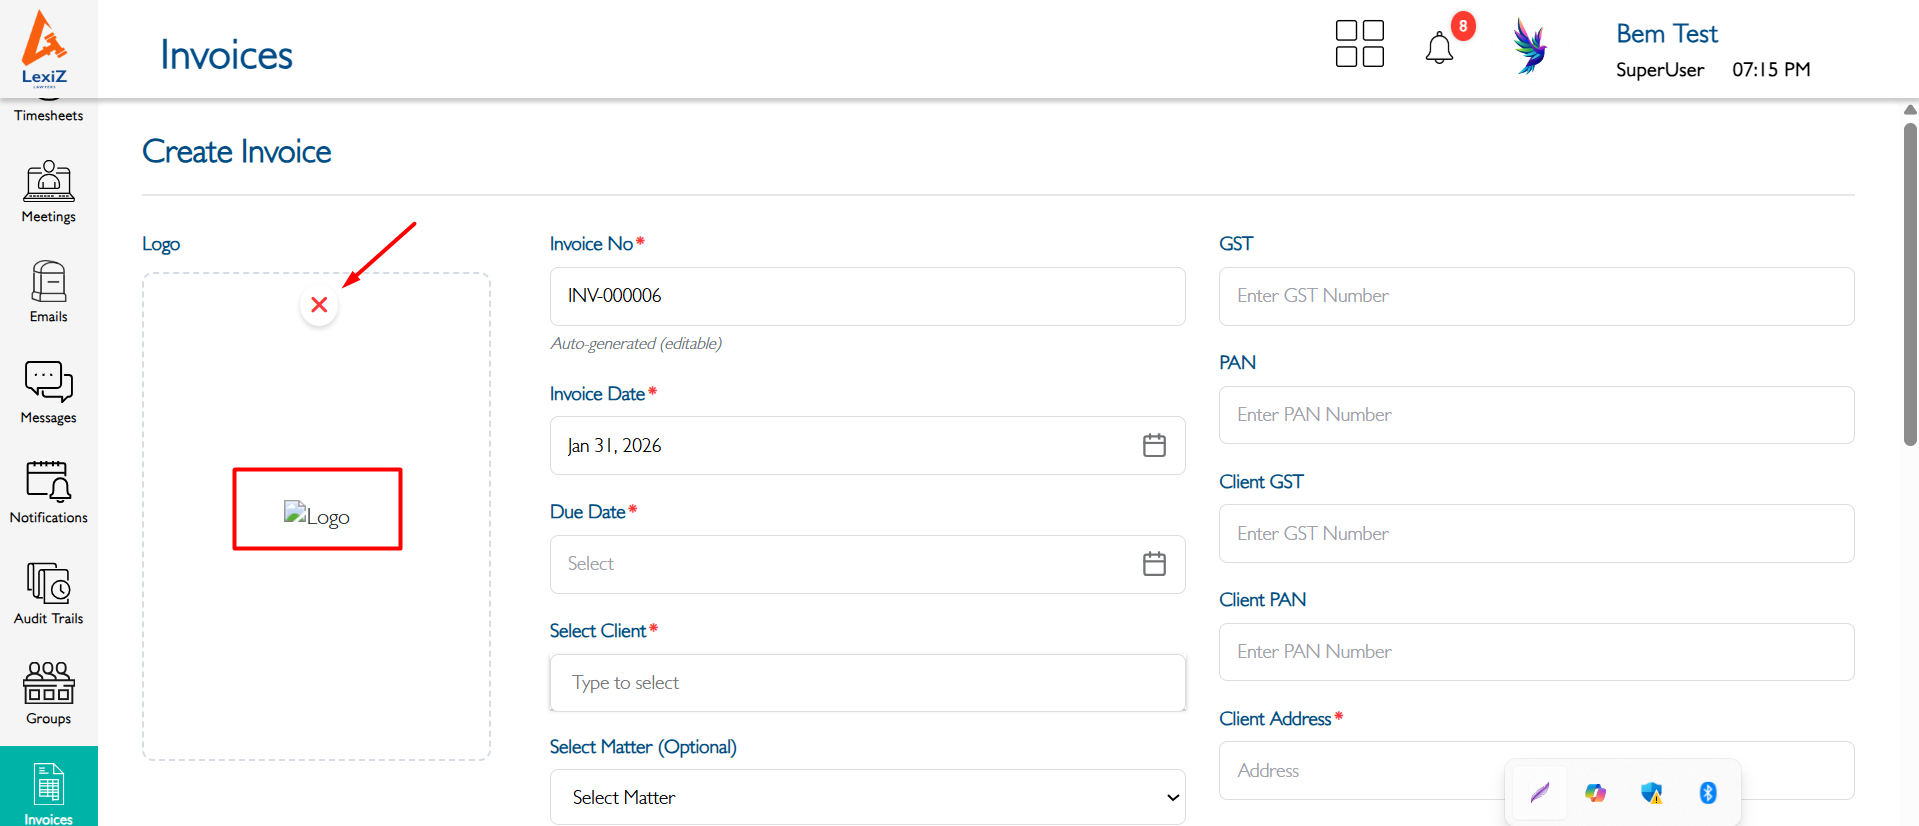Click the LexiZ logo

coord(44,47)
